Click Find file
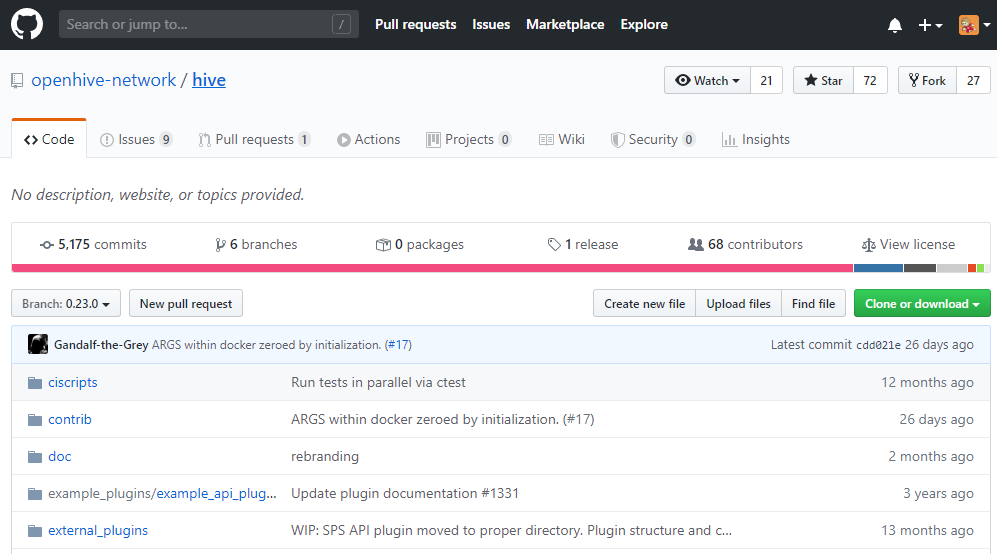 tap(813, 303)
